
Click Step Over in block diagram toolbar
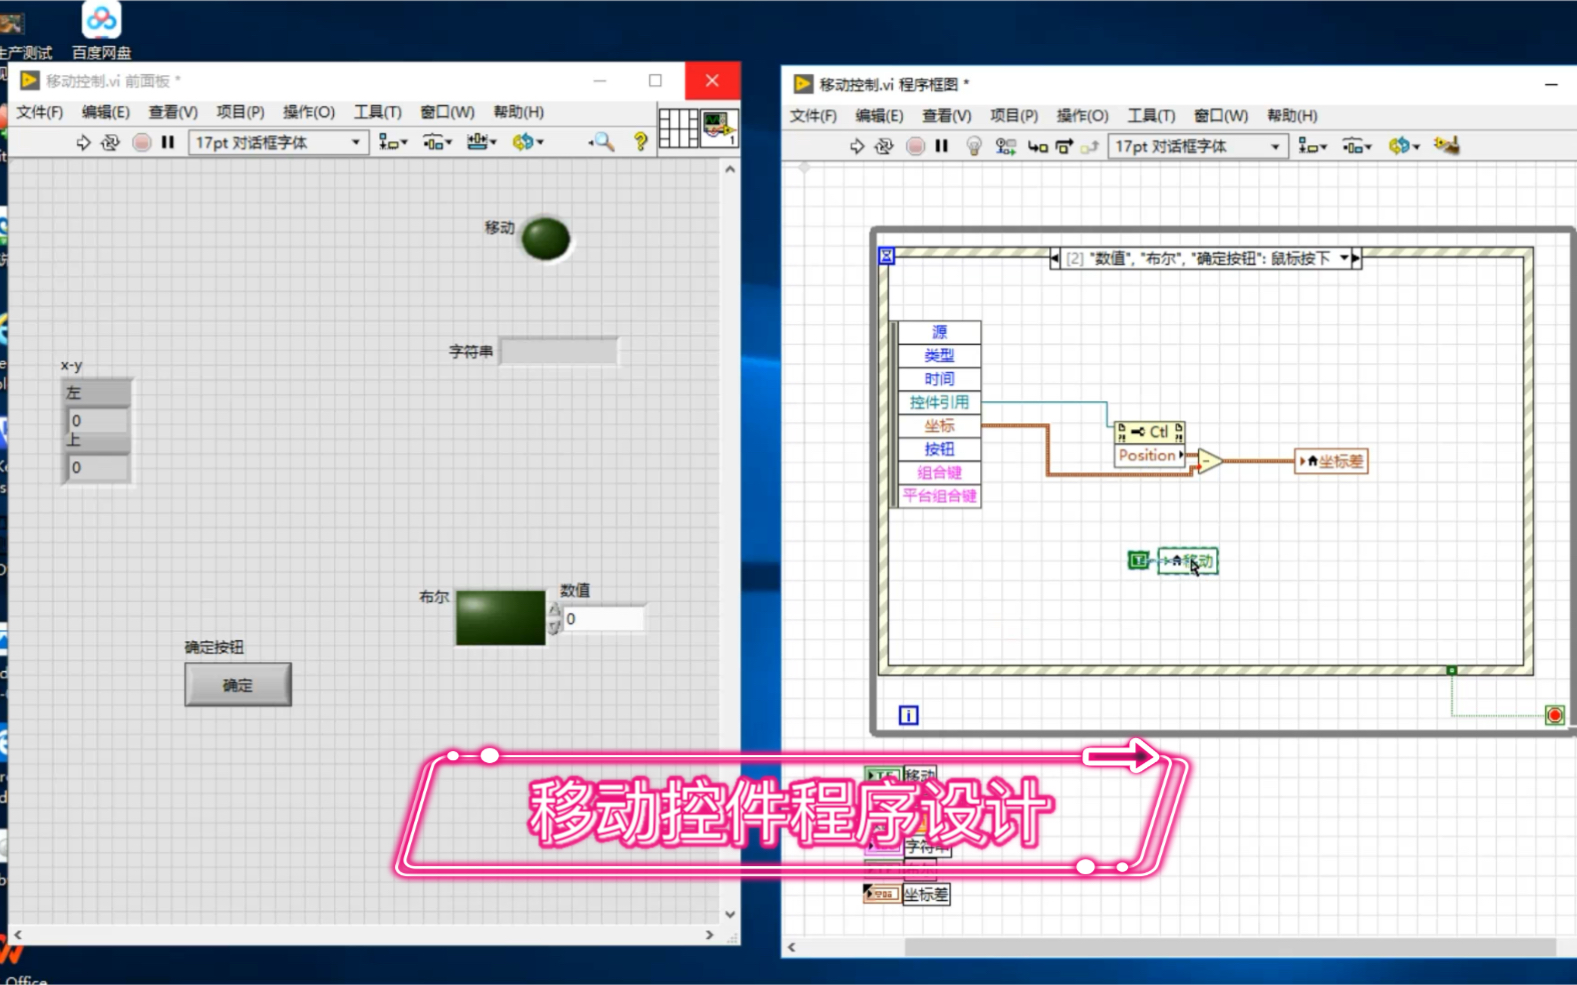coord(1064,147)
